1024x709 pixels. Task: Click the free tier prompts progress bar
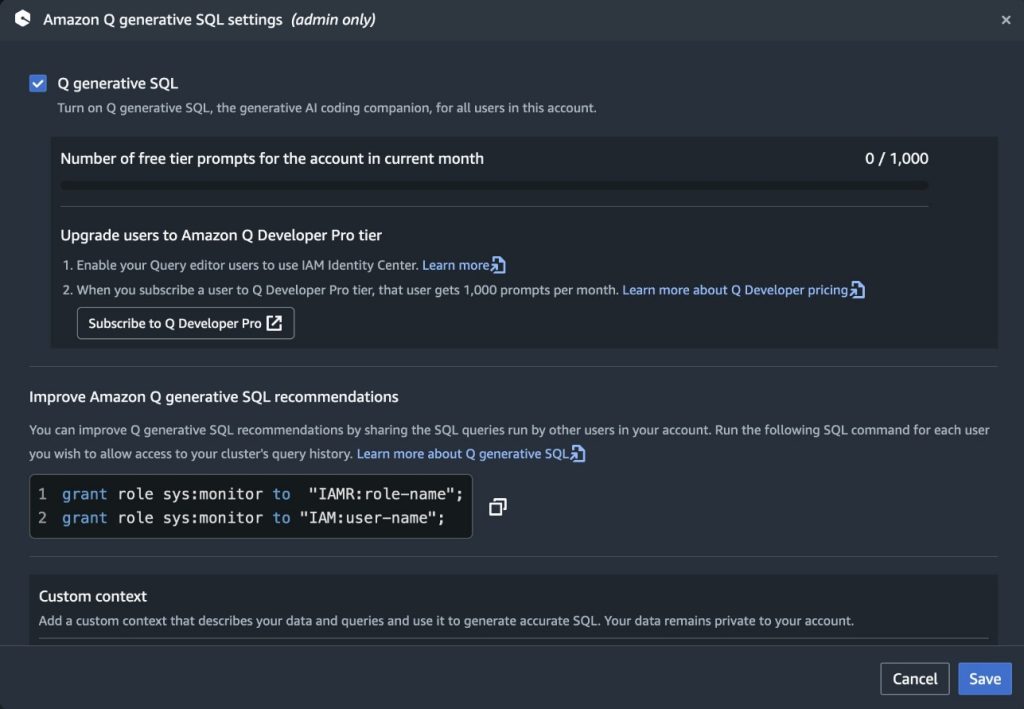[x=494, y=185]
